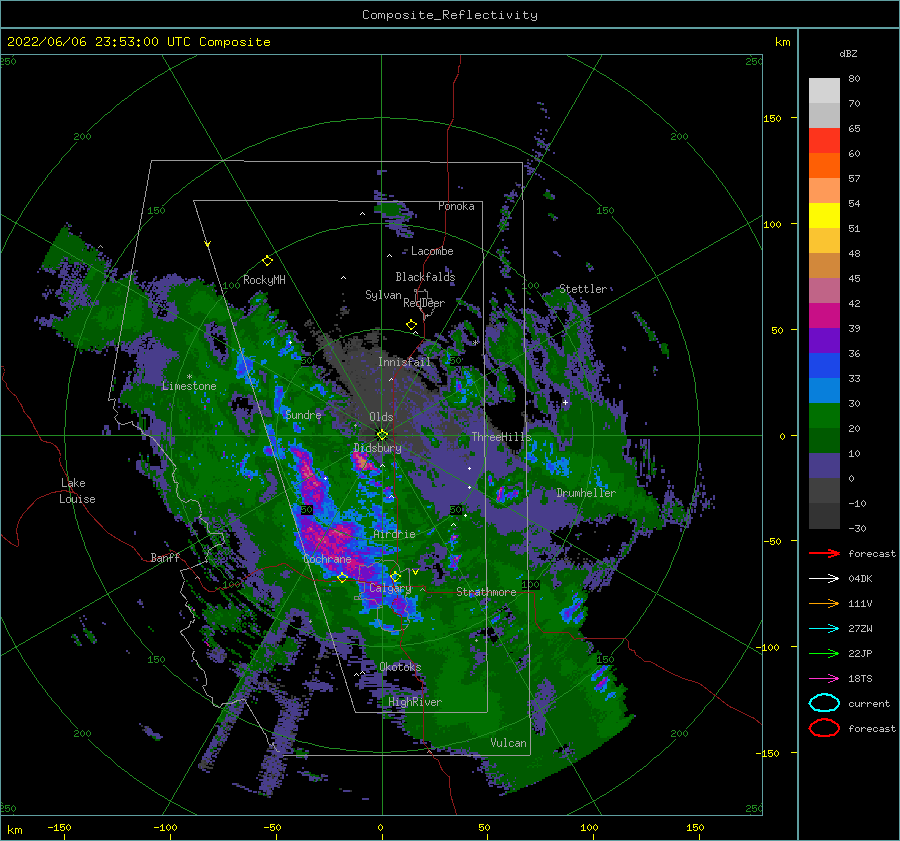Click the RedDeer city label
The image size is (900, 841).
(424, 303)
